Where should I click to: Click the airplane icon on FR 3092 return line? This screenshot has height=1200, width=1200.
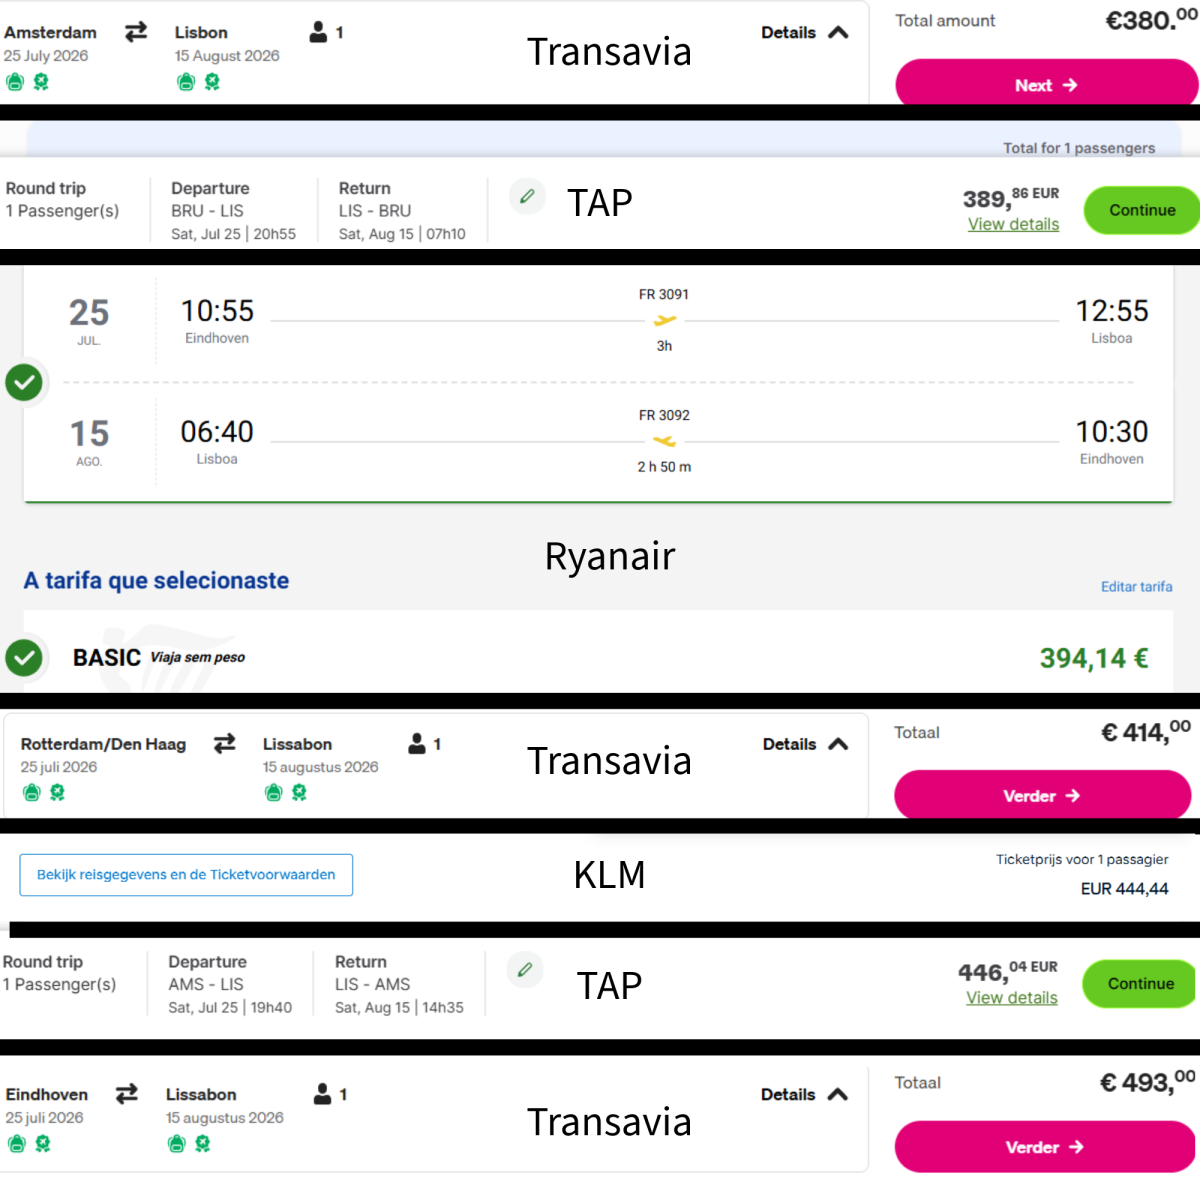tap(664, 440)
